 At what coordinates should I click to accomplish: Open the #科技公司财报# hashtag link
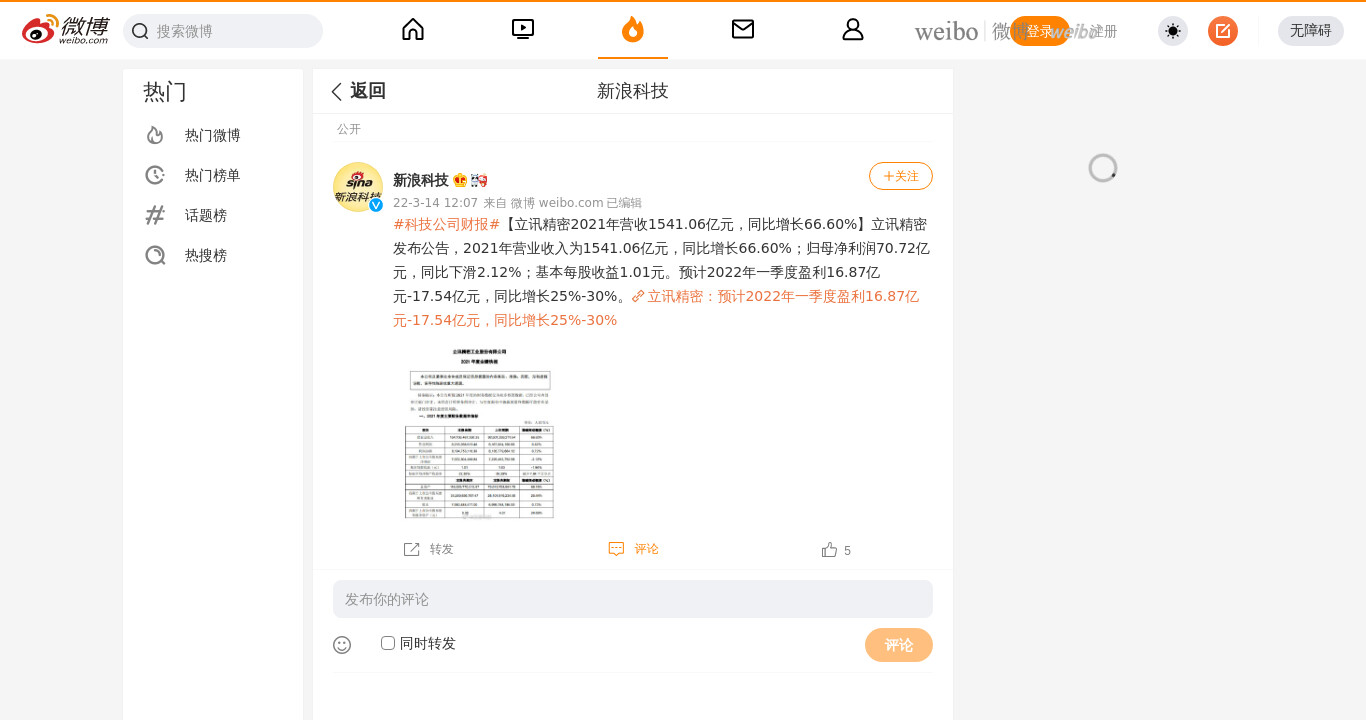pyautogui.click(x=446, y=224)
